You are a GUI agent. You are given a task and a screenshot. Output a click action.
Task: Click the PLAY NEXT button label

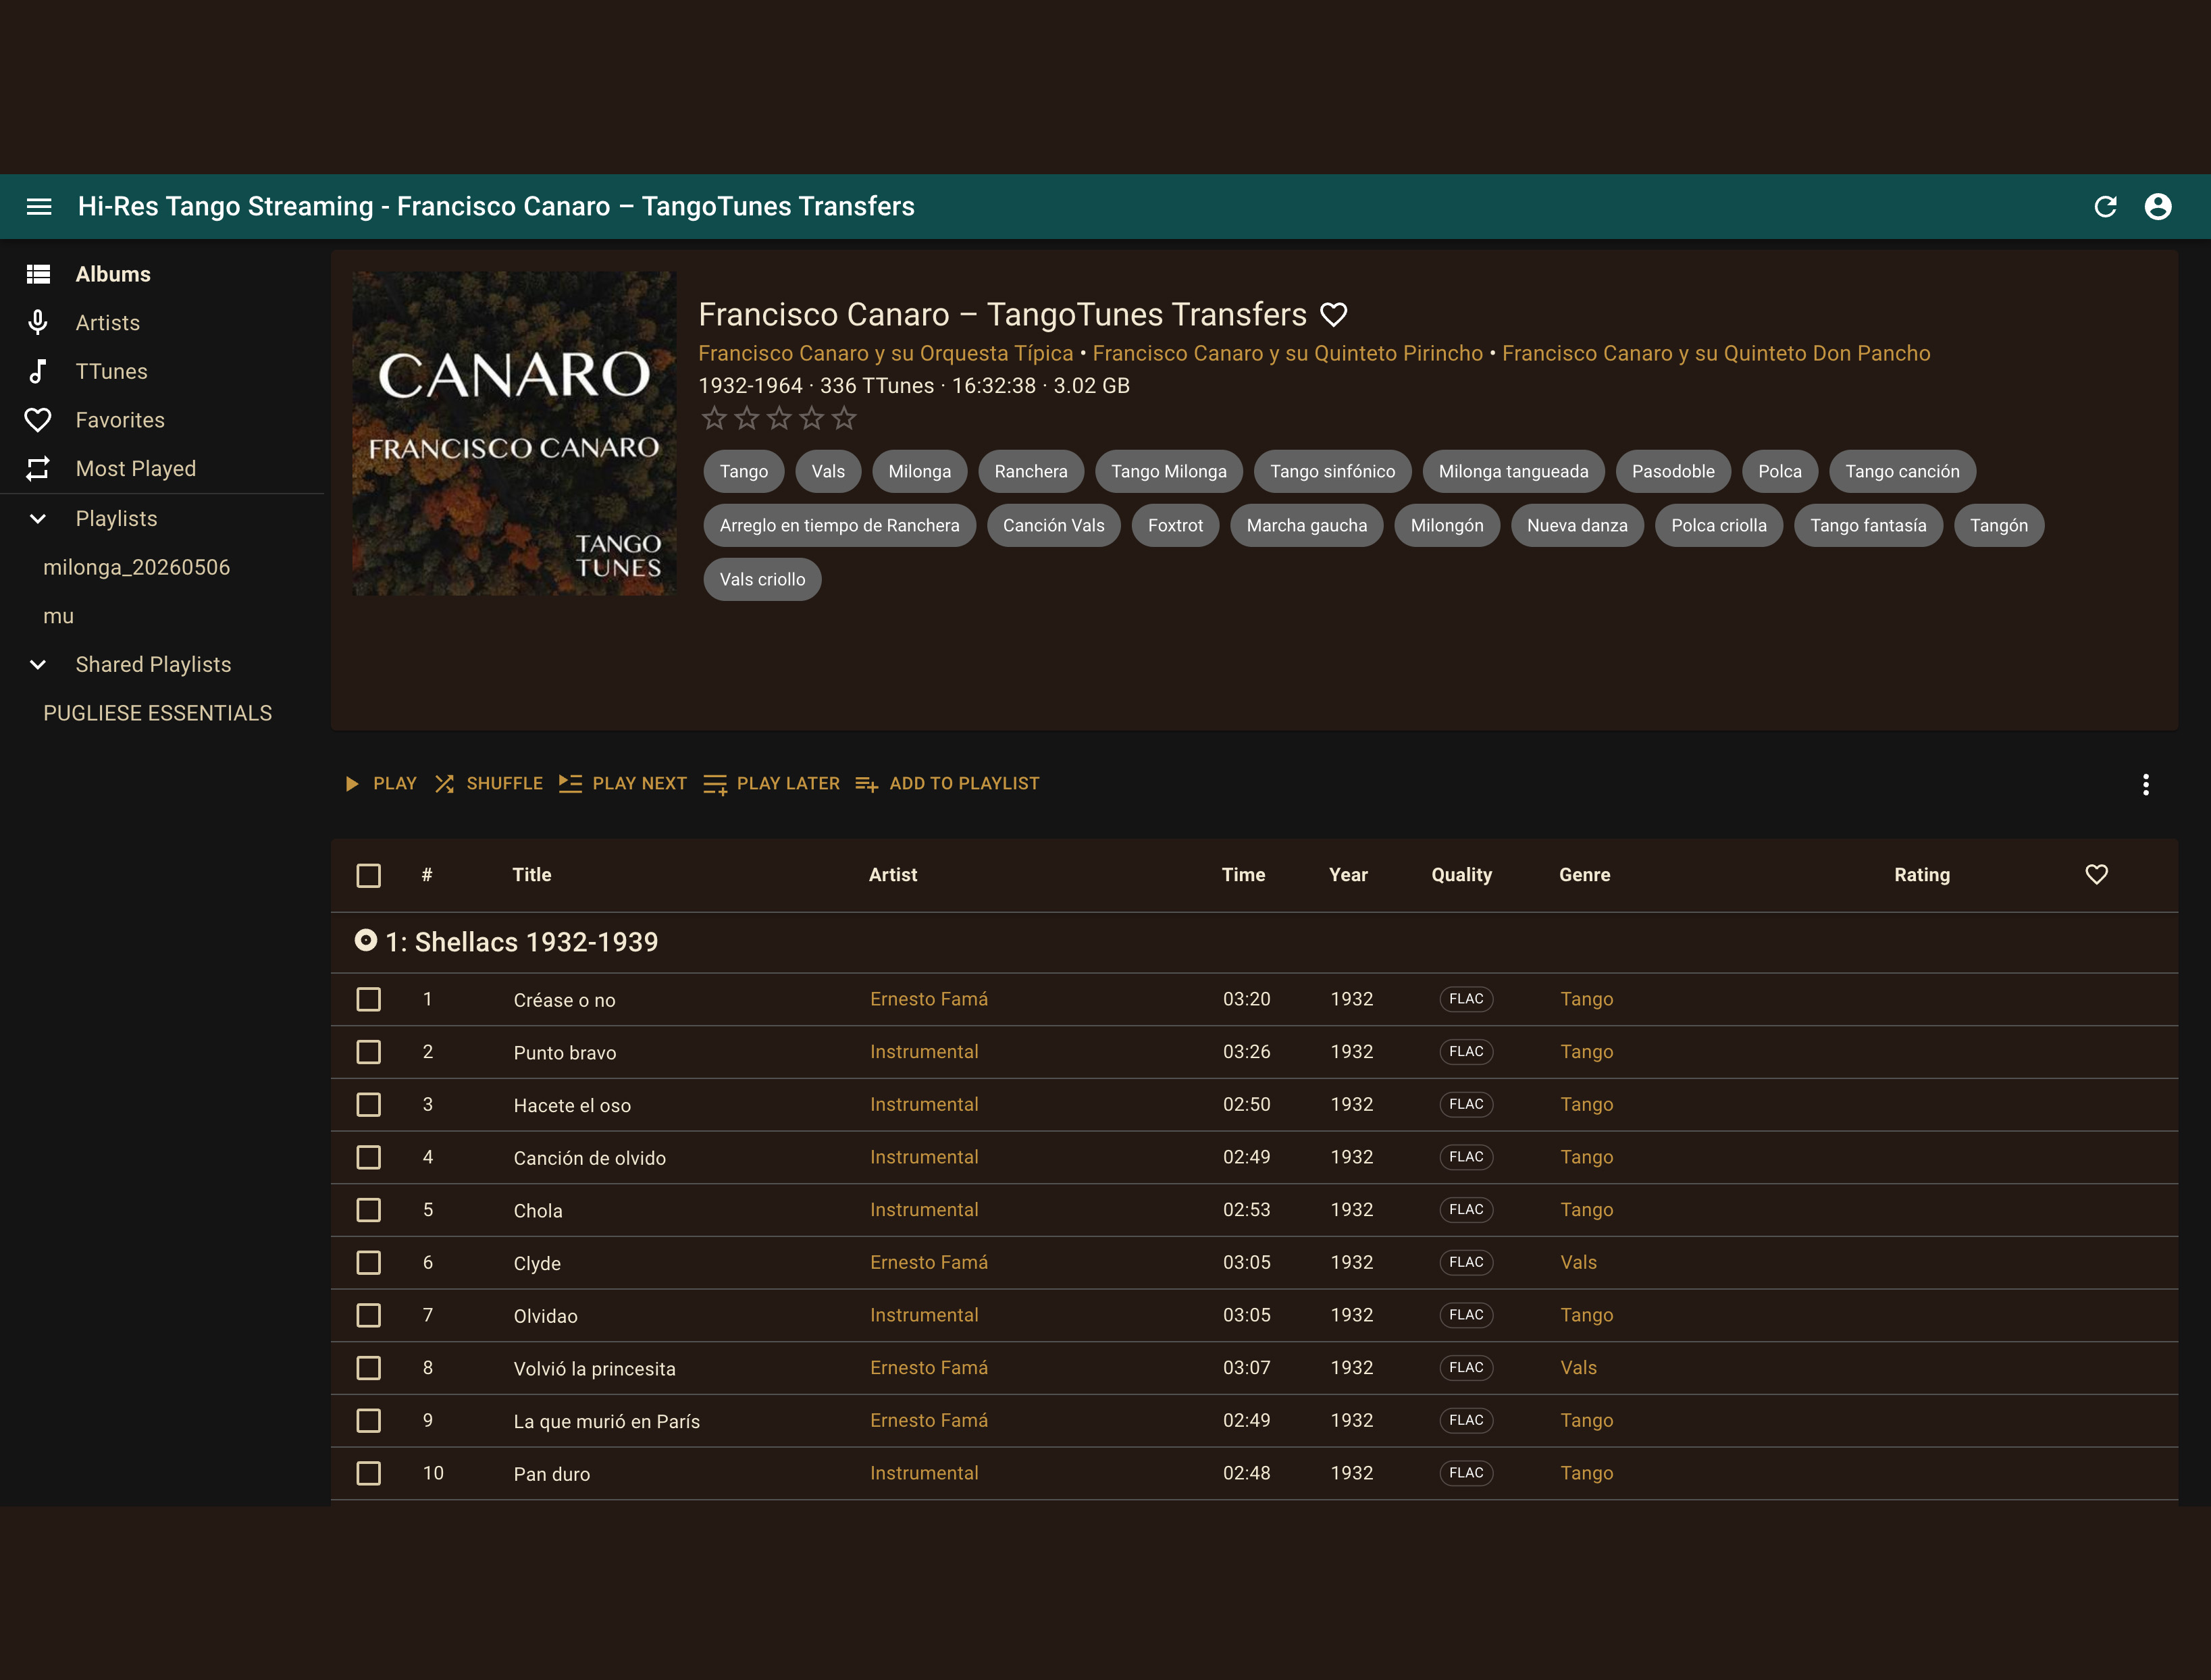[x=640, y=784]
